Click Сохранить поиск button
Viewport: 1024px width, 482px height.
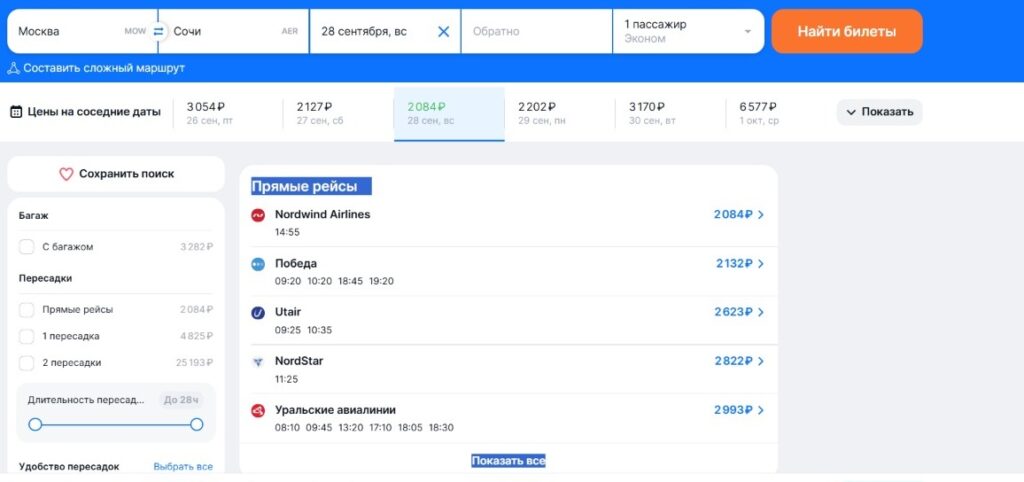[116, 174]
